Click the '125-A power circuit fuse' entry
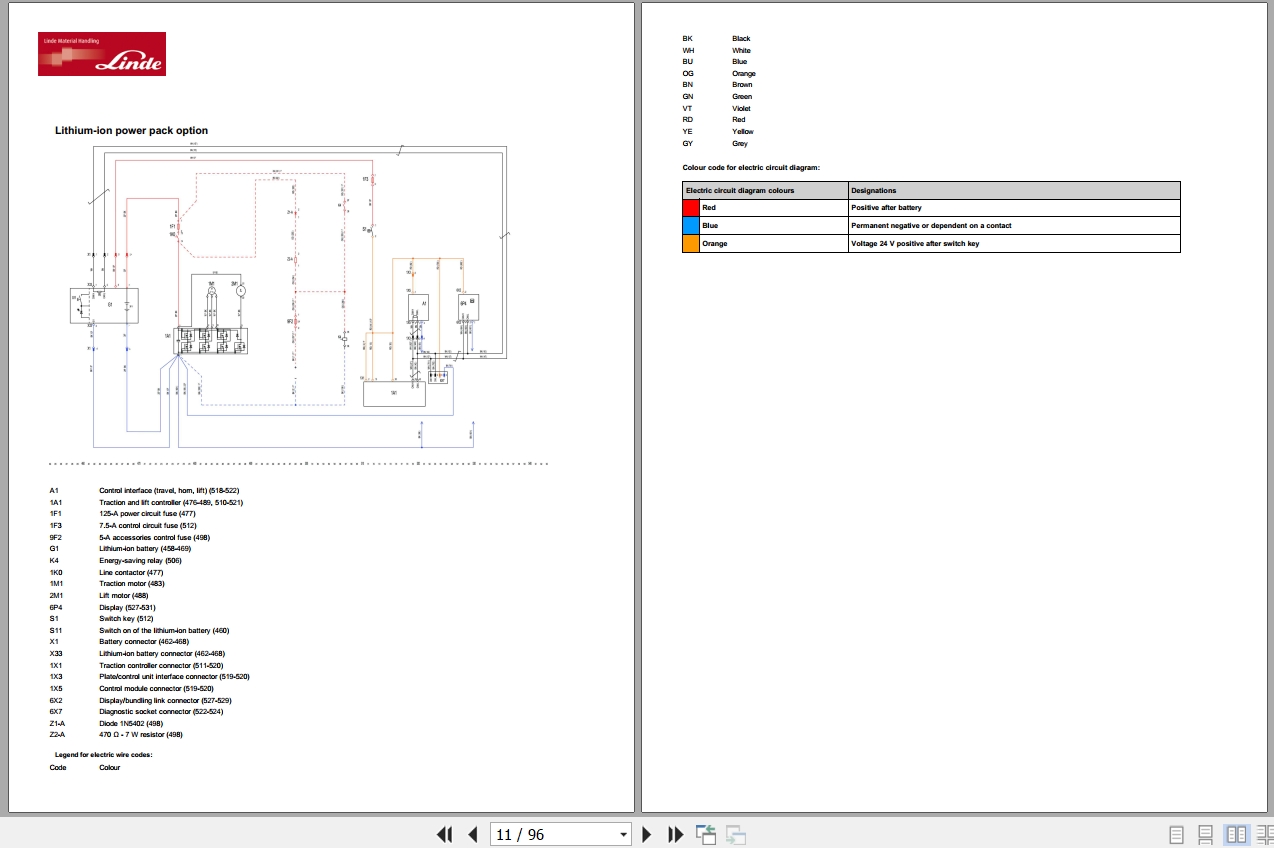Viewport: 1274px width, 848px height. (147, 514)
